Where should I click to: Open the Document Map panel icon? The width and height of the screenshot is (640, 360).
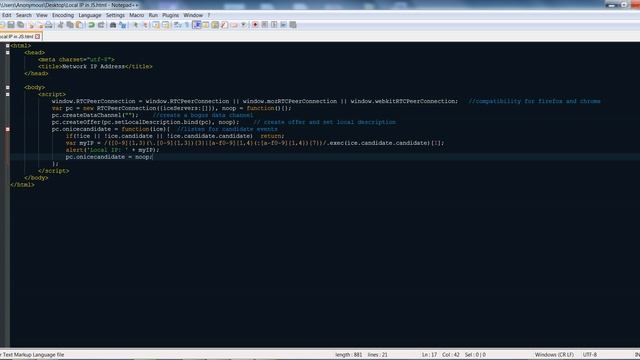(215, 25)
